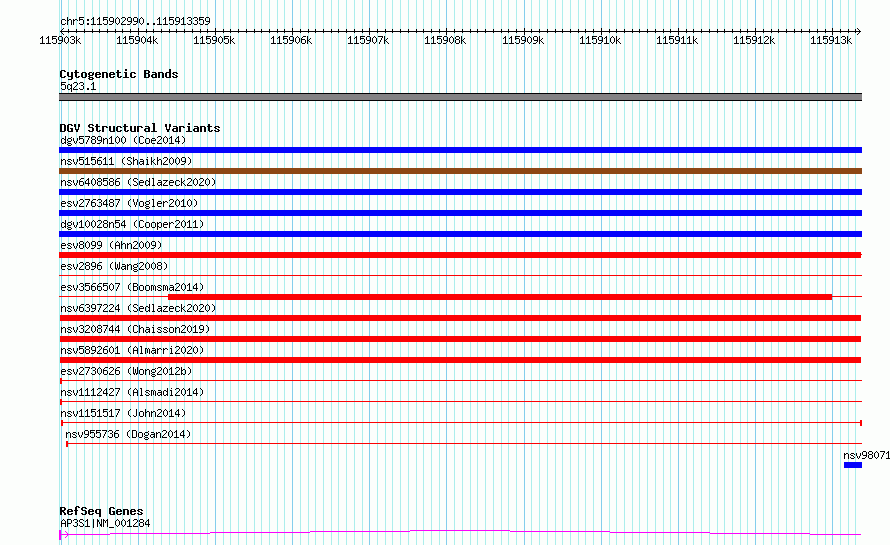Screen dimensions: 890x545
Task: Click the nsv1112427 (Alsmadi2014) label
Action: (x=132, y=392)
